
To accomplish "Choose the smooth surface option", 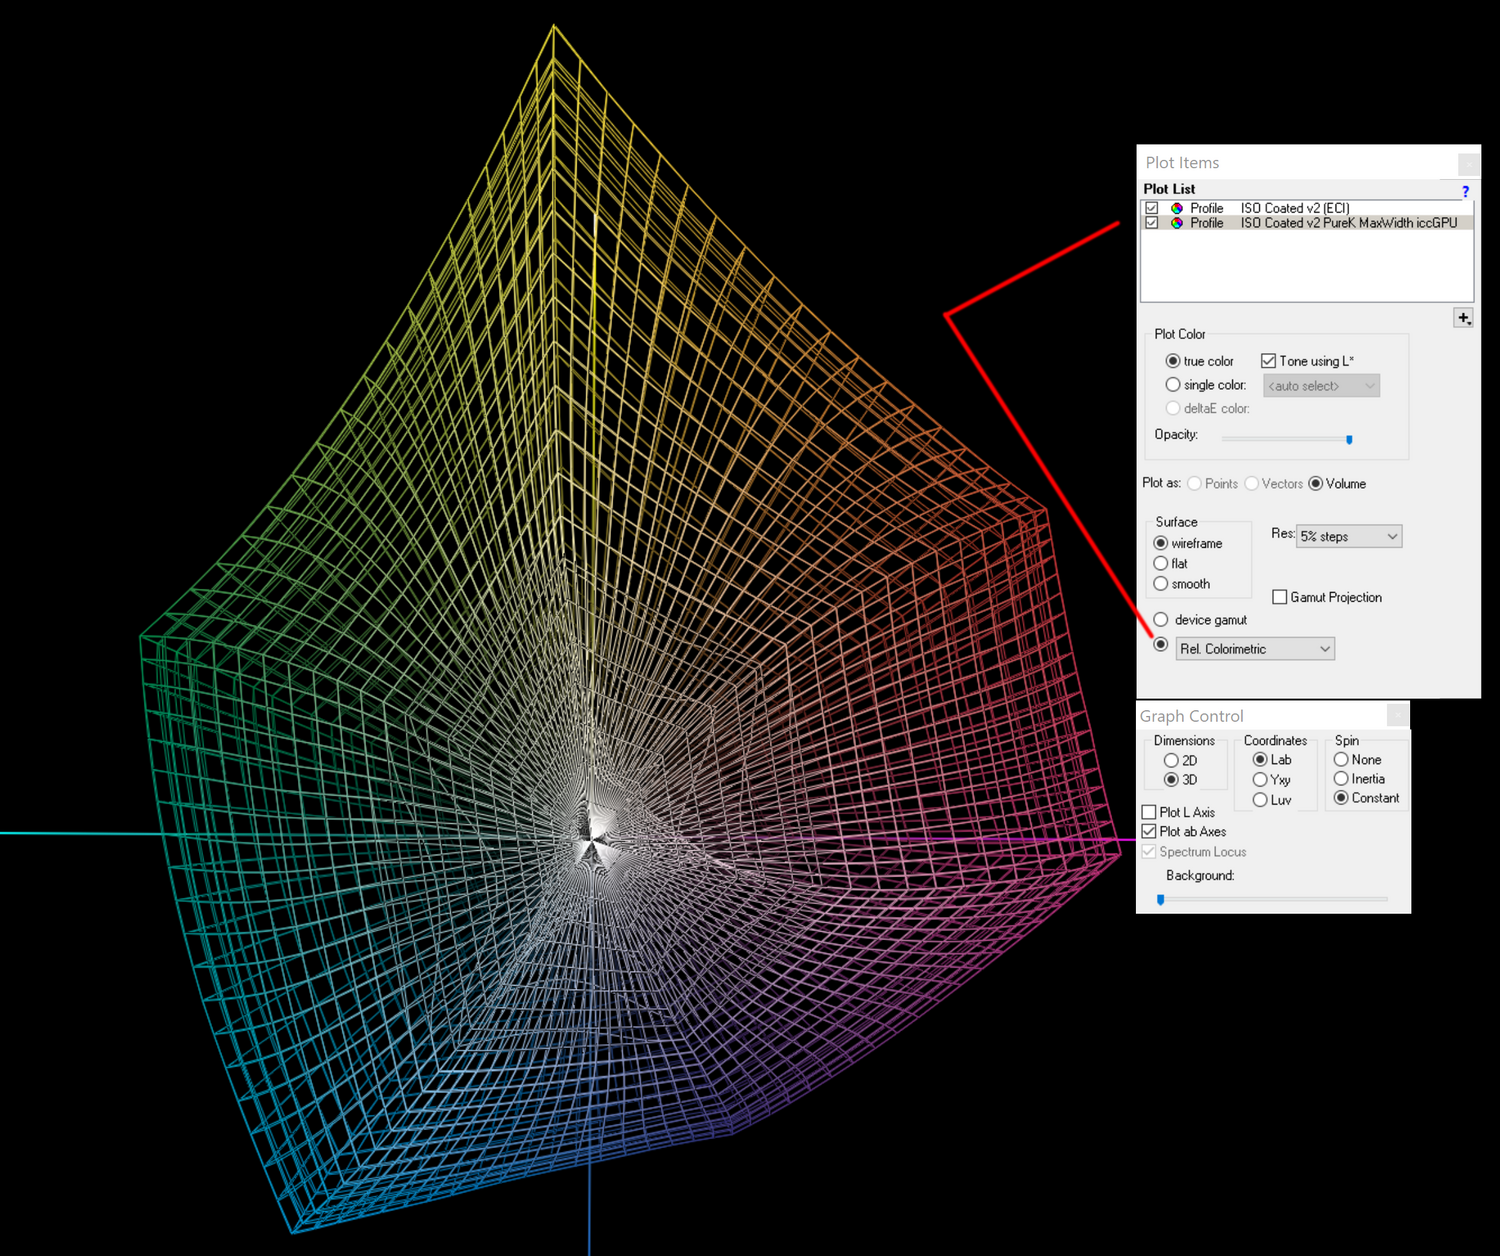I will click(1161, 584).
